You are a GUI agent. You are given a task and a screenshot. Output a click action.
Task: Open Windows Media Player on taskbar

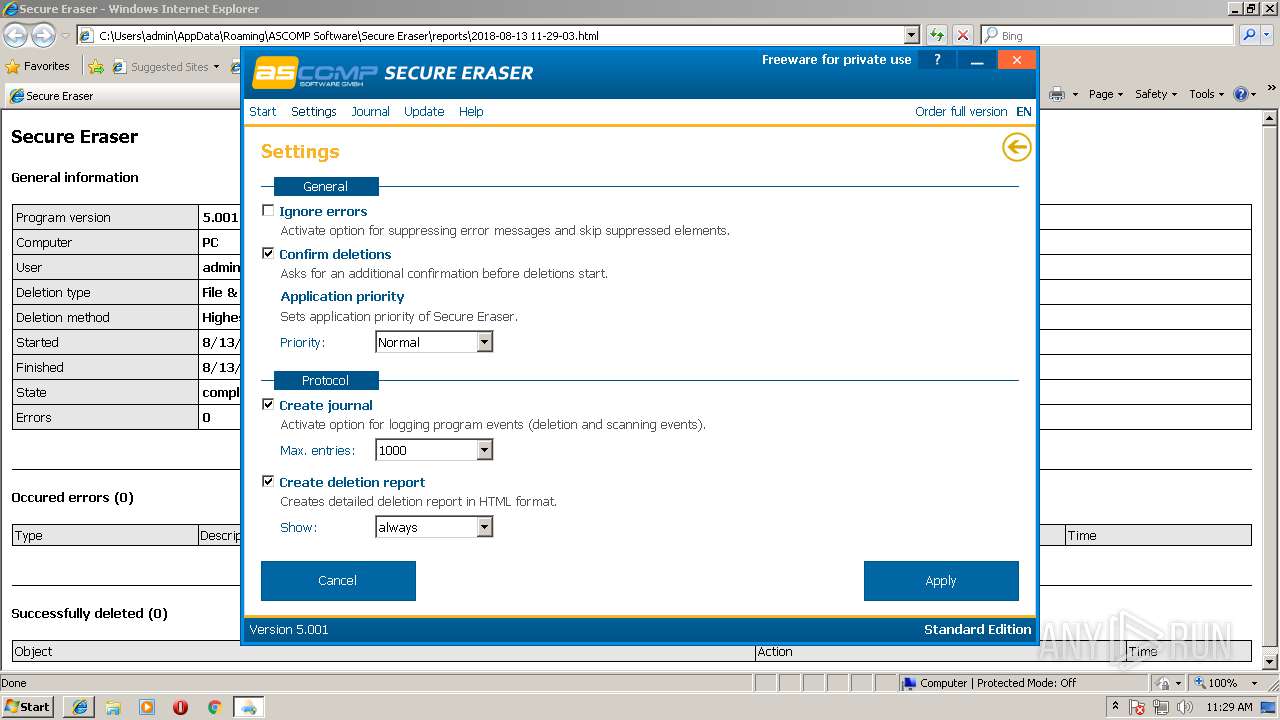(147, 707)
